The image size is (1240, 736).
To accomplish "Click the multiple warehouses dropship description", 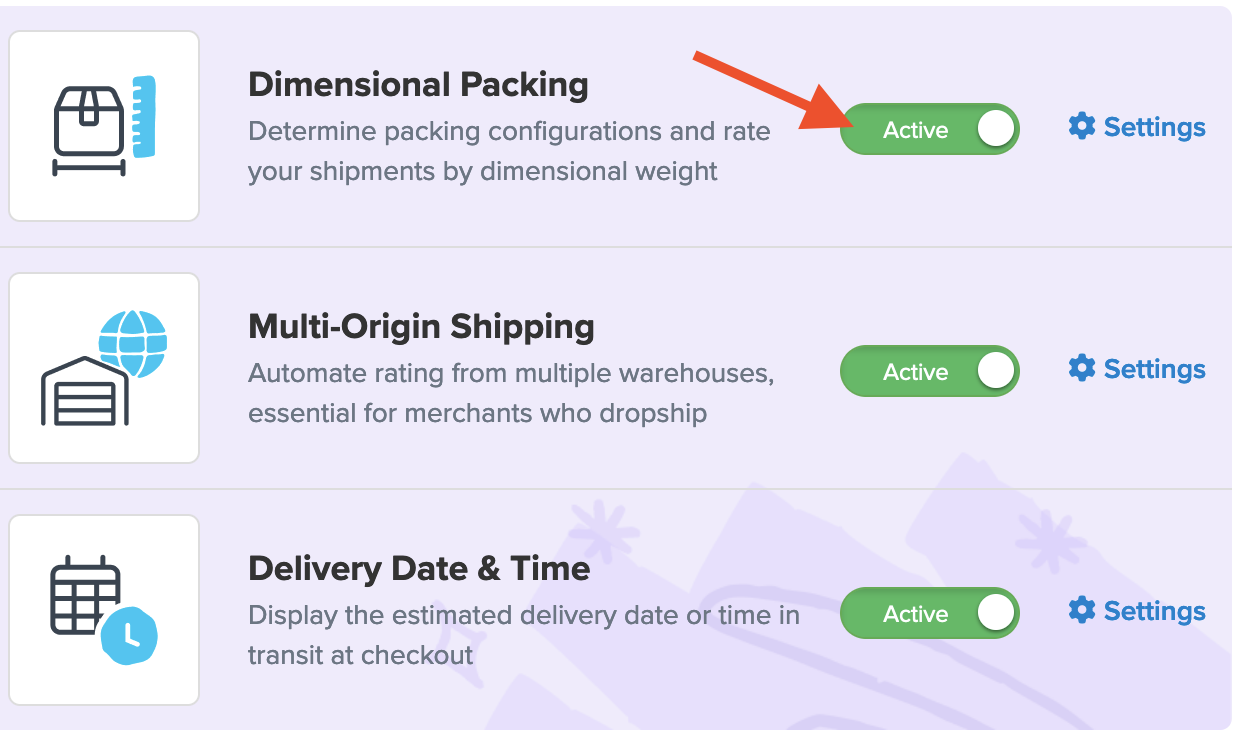I will [x=511, y=393].
